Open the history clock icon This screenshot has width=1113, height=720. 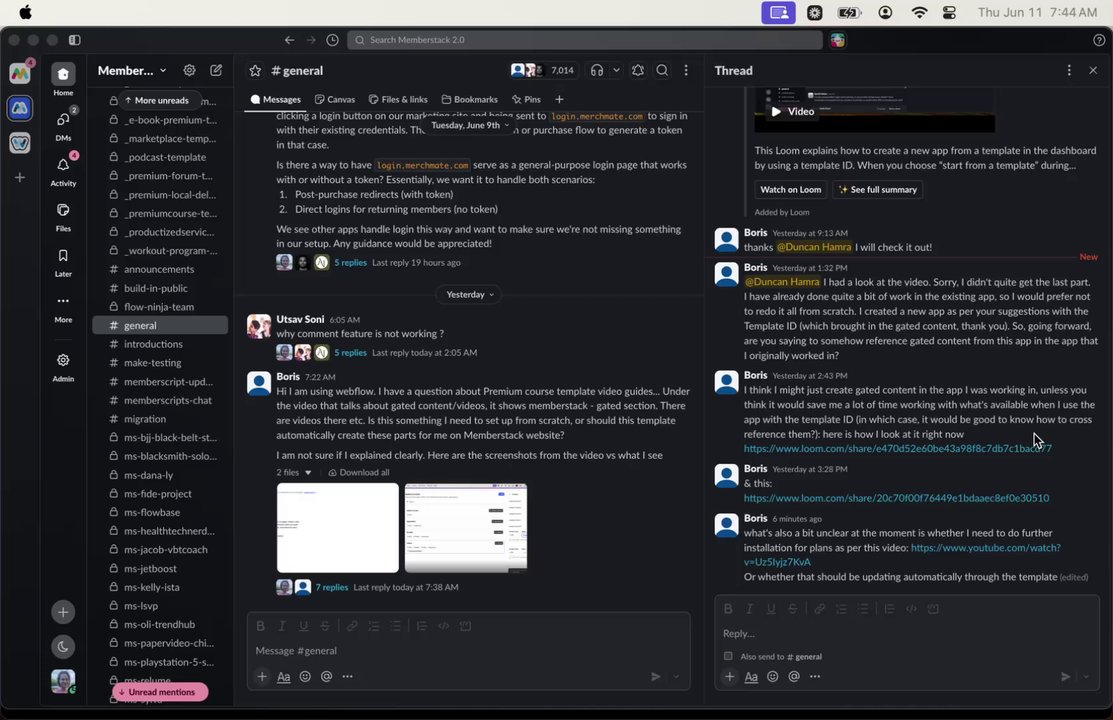click(x=332, y=40)
